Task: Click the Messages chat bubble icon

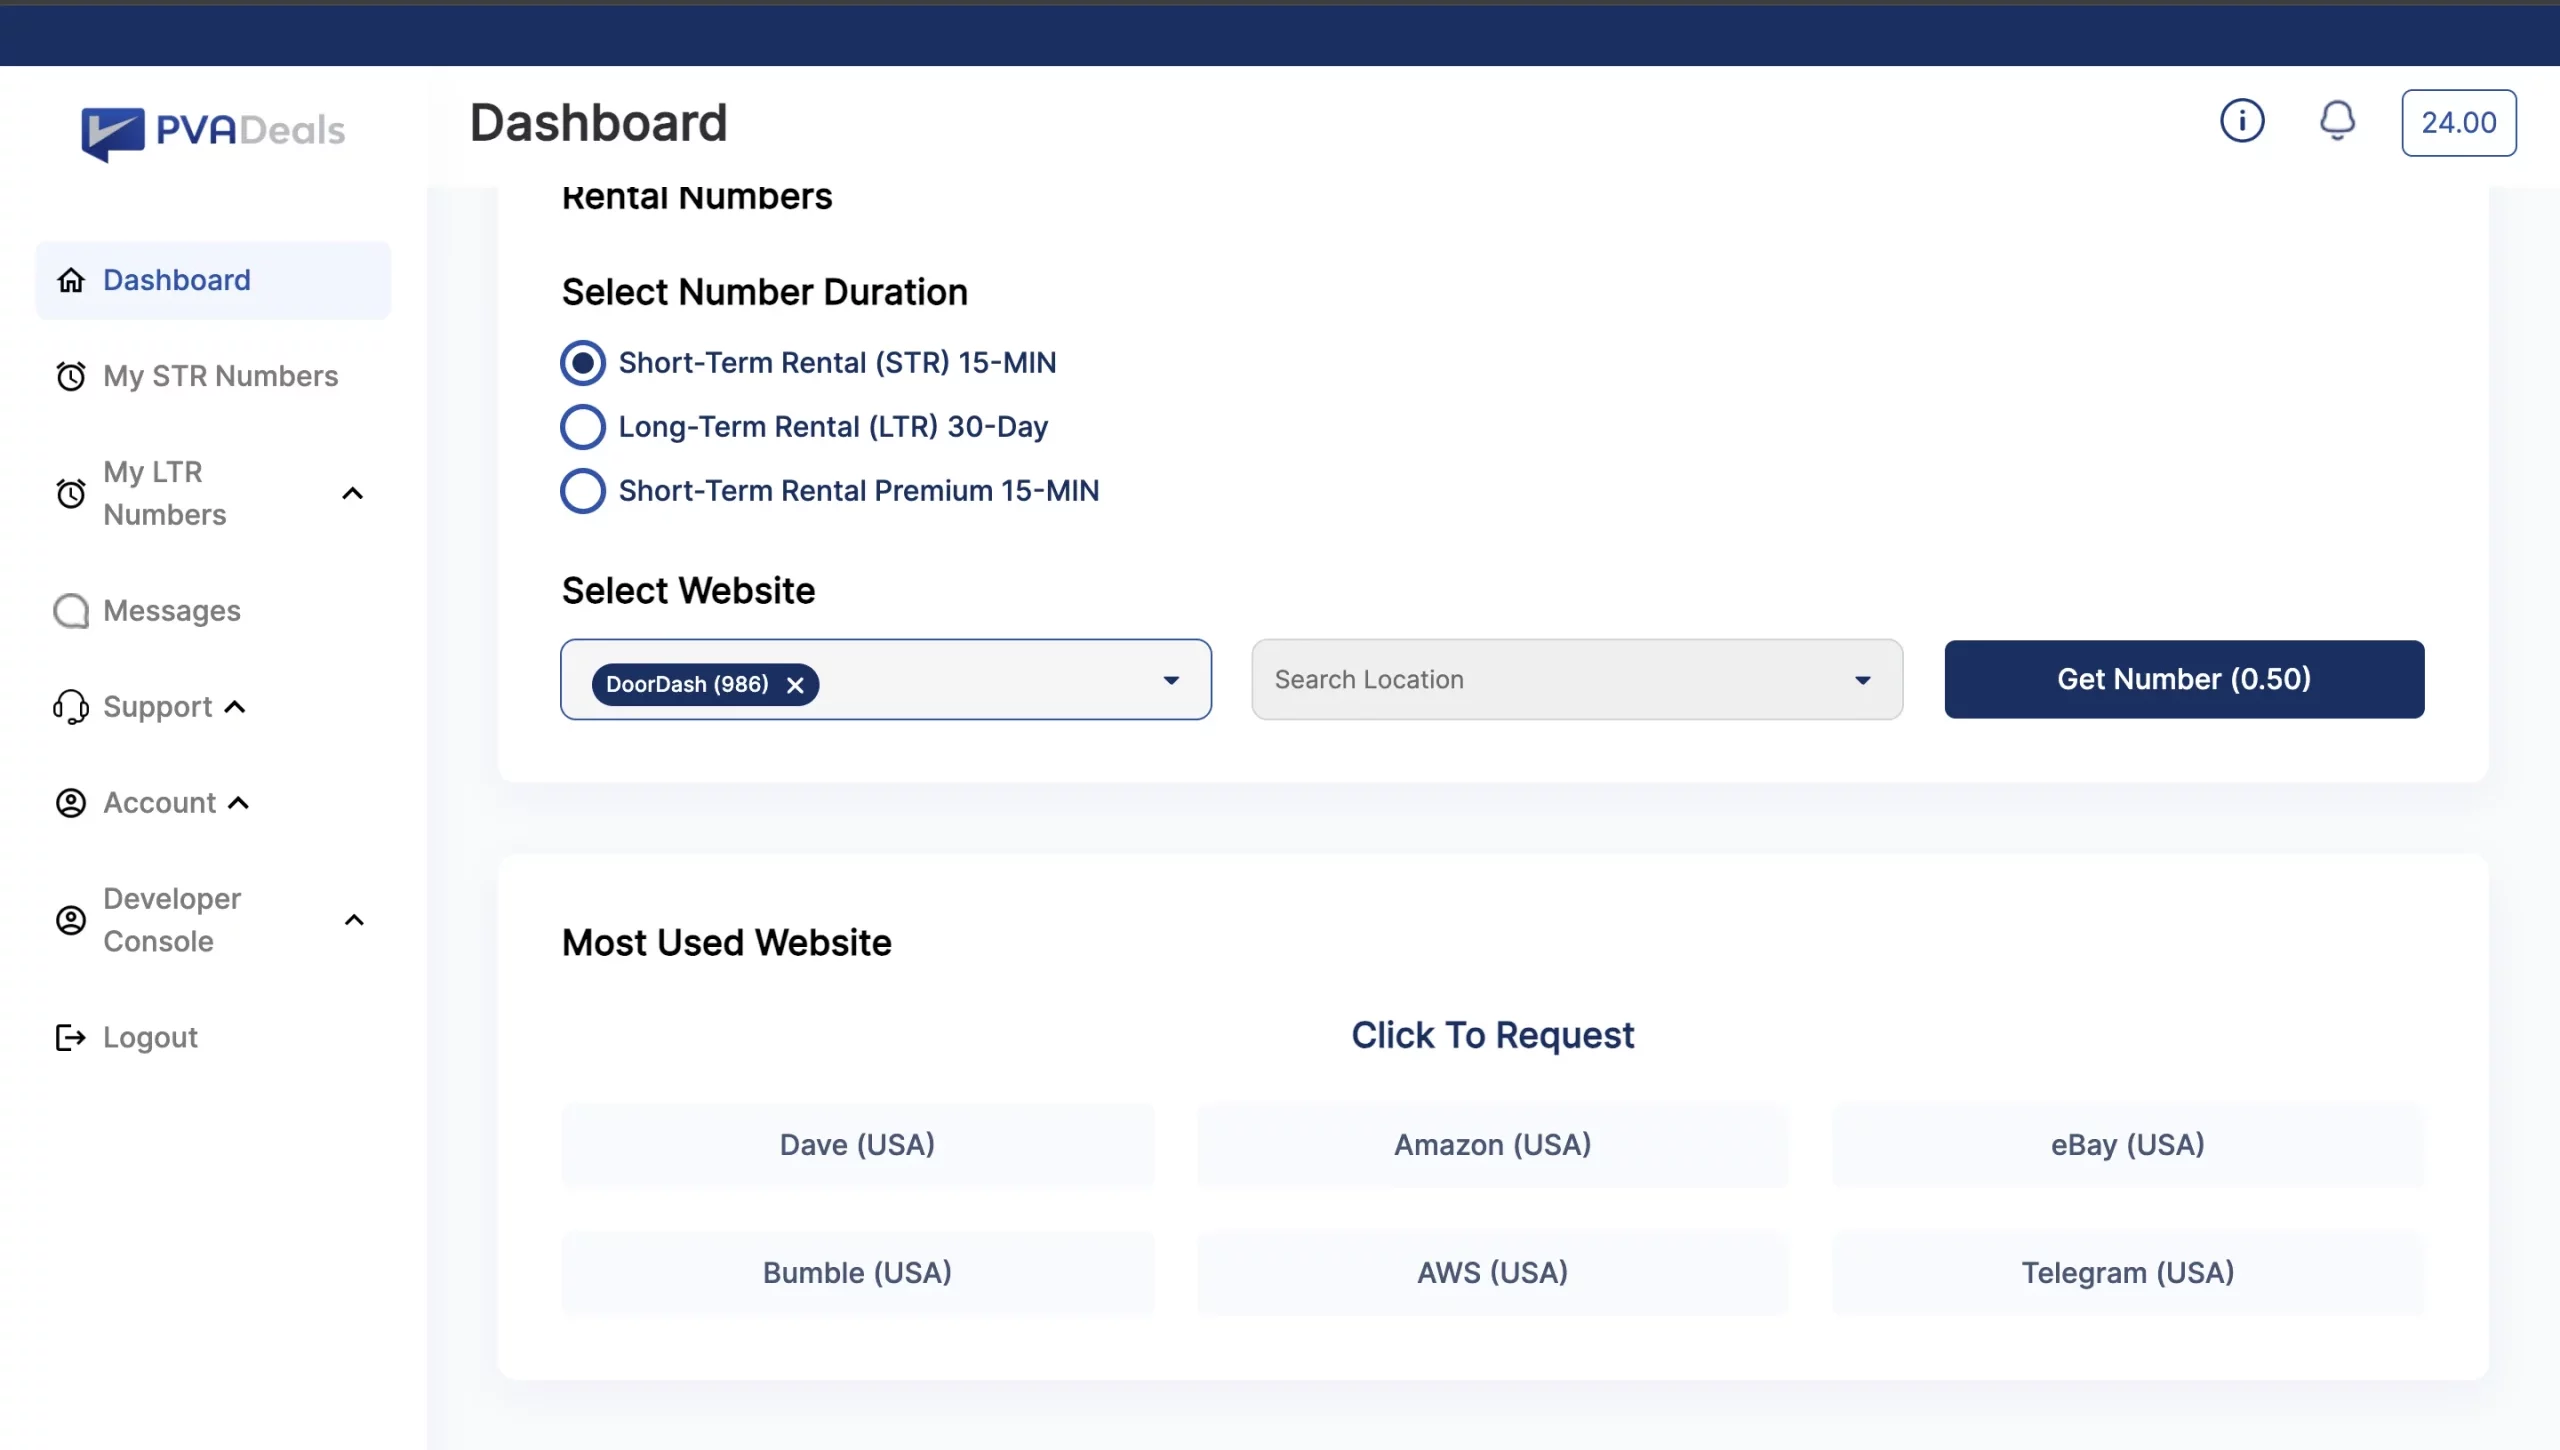Action: [x=71, y=611]
